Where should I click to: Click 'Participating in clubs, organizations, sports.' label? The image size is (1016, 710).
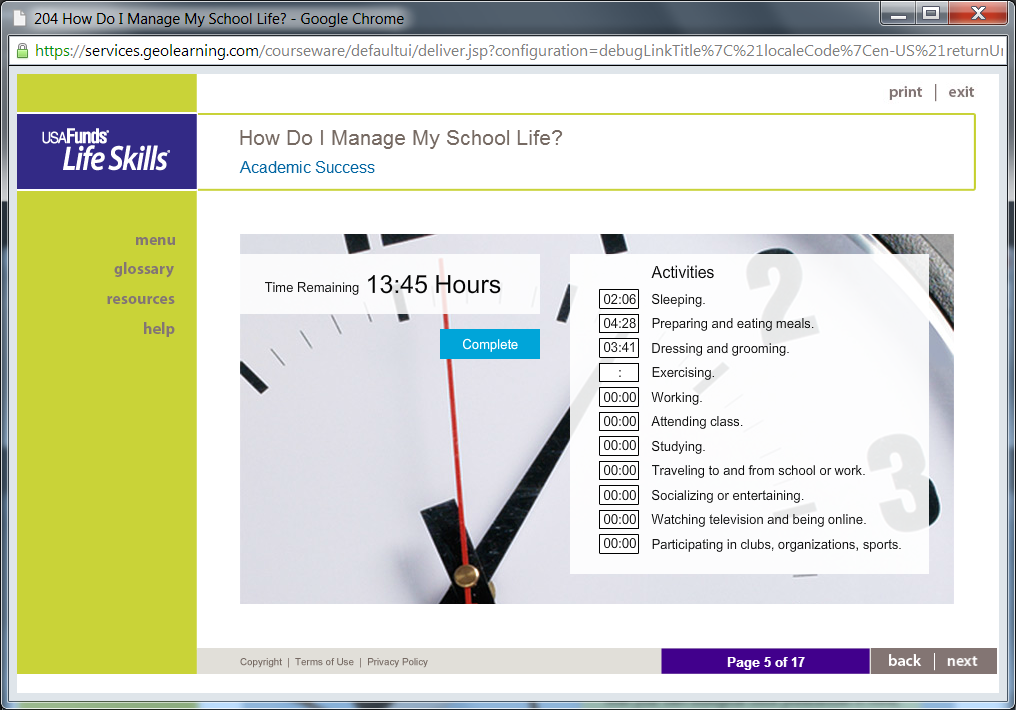click(776, 544)
